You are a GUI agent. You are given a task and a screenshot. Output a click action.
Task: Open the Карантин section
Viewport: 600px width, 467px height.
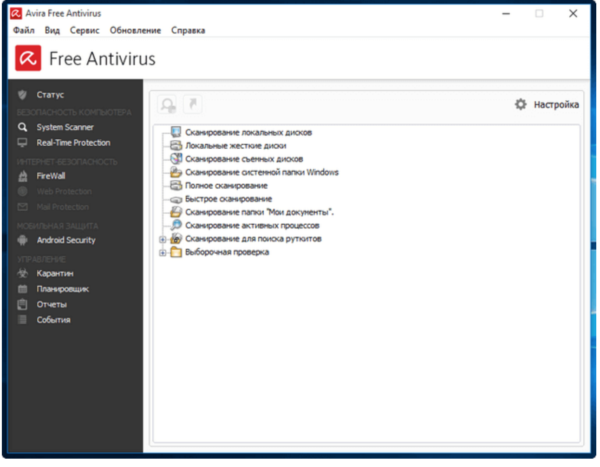[55, 273]
